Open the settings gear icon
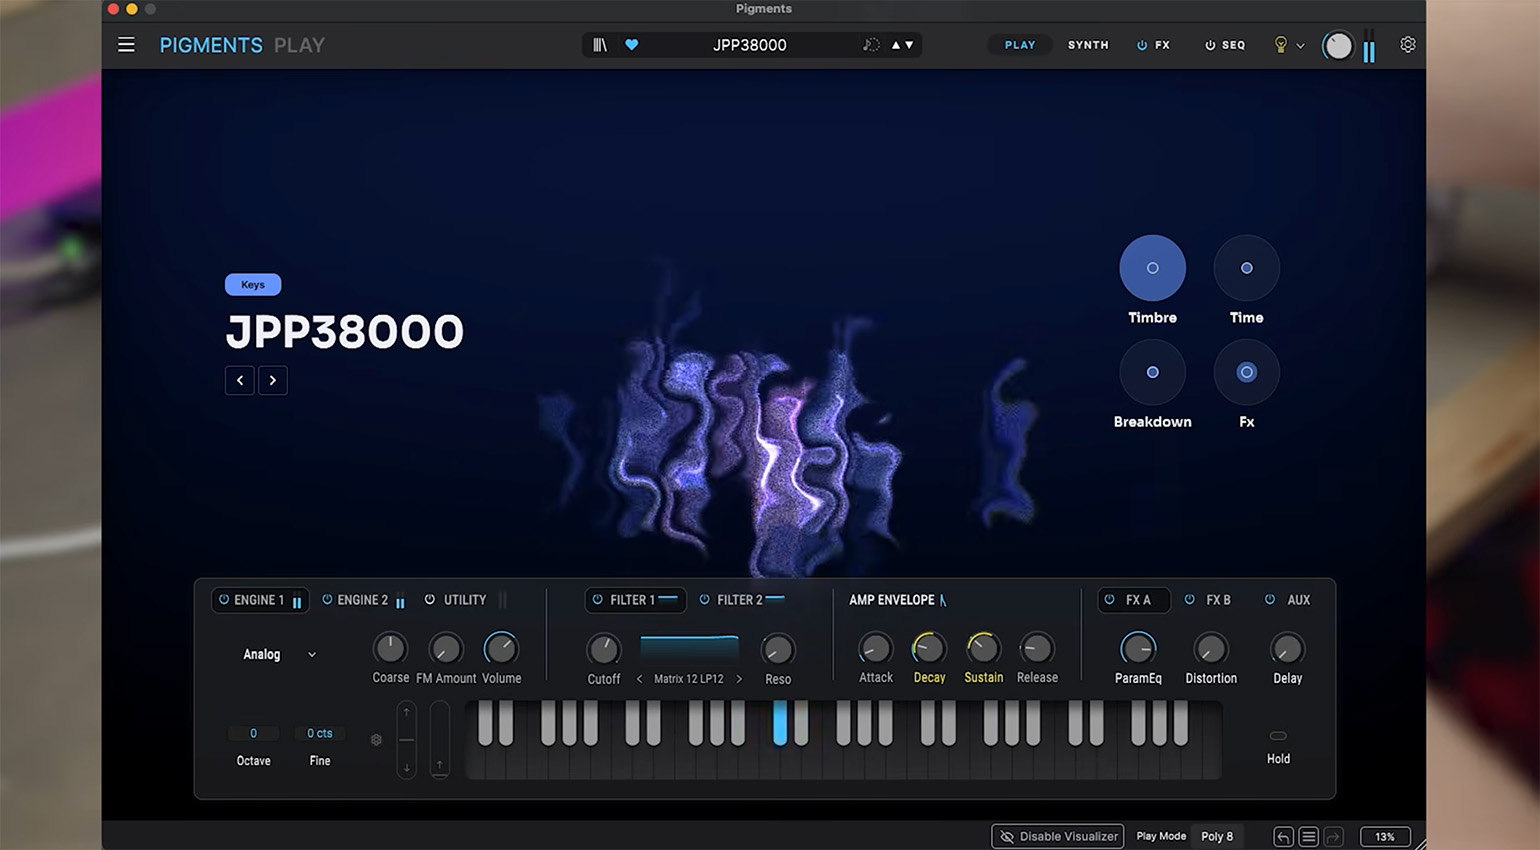 point(1408,45)
